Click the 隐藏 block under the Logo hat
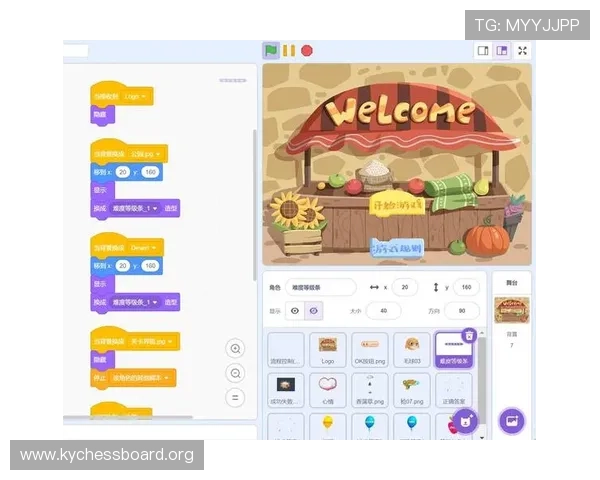600x480 pixels. (x=103, y=115)
